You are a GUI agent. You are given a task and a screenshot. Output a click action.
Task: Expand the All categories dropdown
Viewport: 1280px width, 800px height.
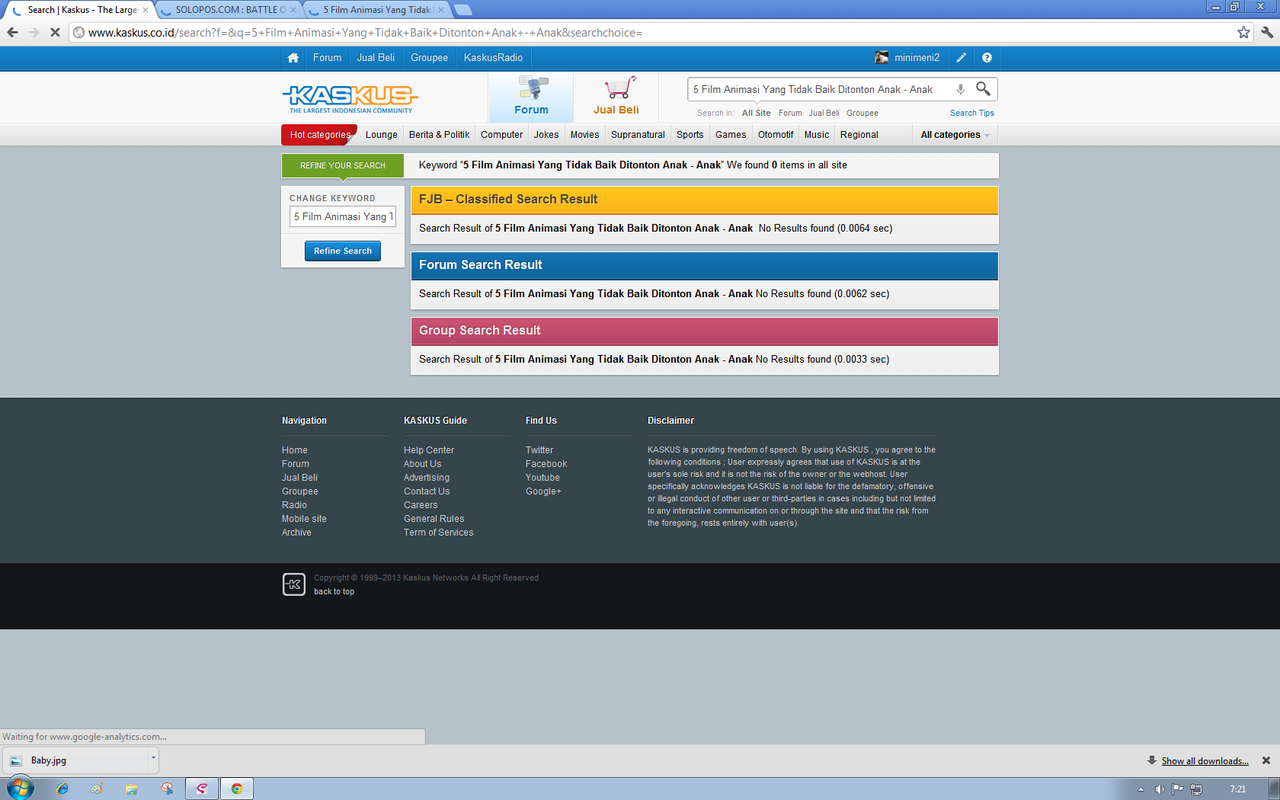(x=955, y=134)
